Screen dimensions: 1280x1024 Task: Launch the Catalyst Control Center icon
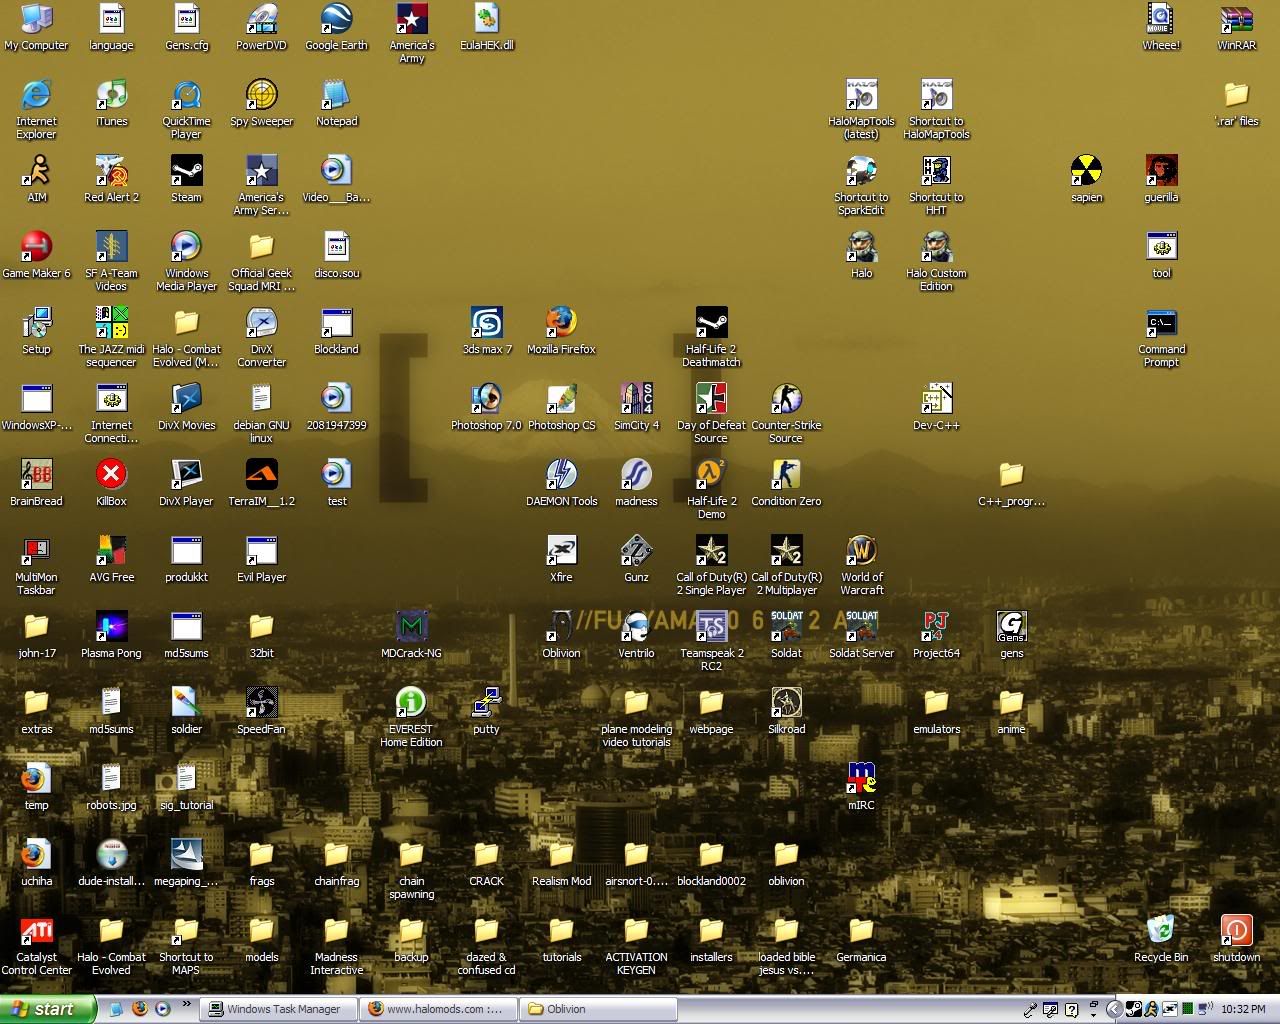pos(36,945)
